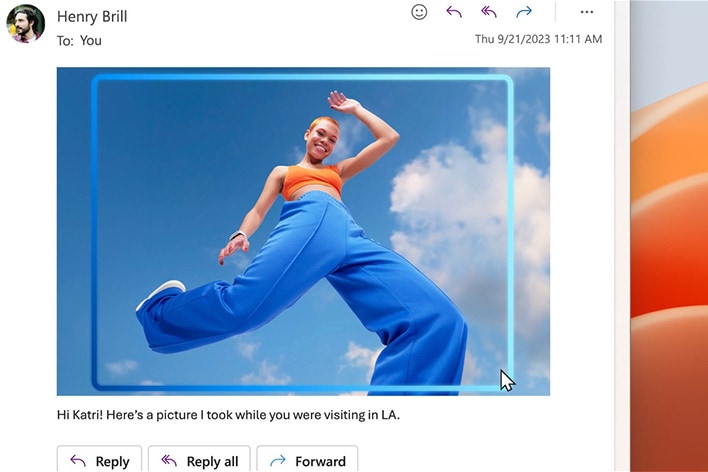Open the more actions ellipsis menu
Image resolution: width=708 pixels, height=472 pixels.
[x=587, y=12]
